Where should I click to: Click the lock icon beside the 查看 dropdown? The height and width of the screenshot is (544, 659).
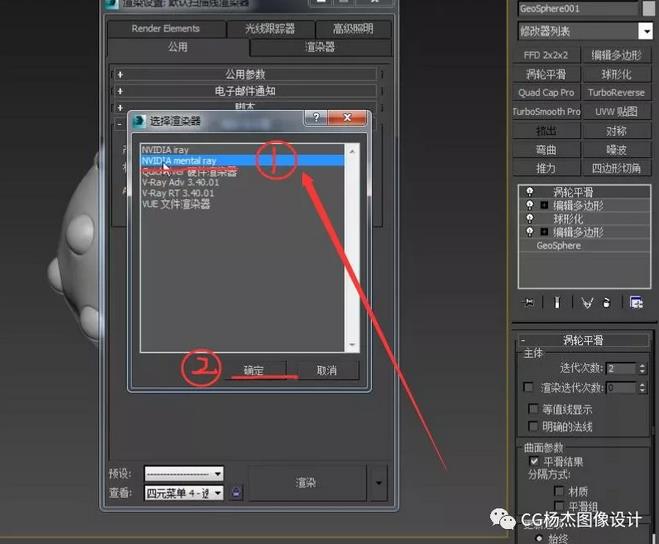236,492
